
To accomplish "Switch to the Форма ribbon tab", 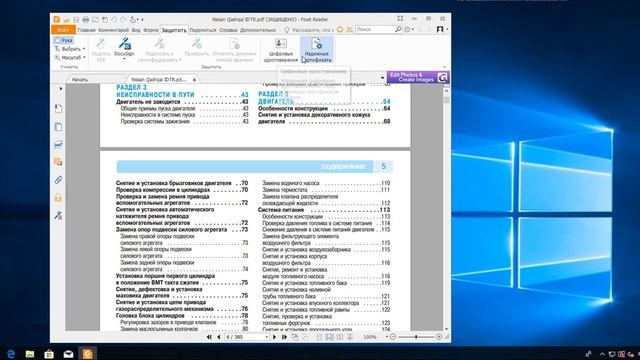I will tap(151, 30).
